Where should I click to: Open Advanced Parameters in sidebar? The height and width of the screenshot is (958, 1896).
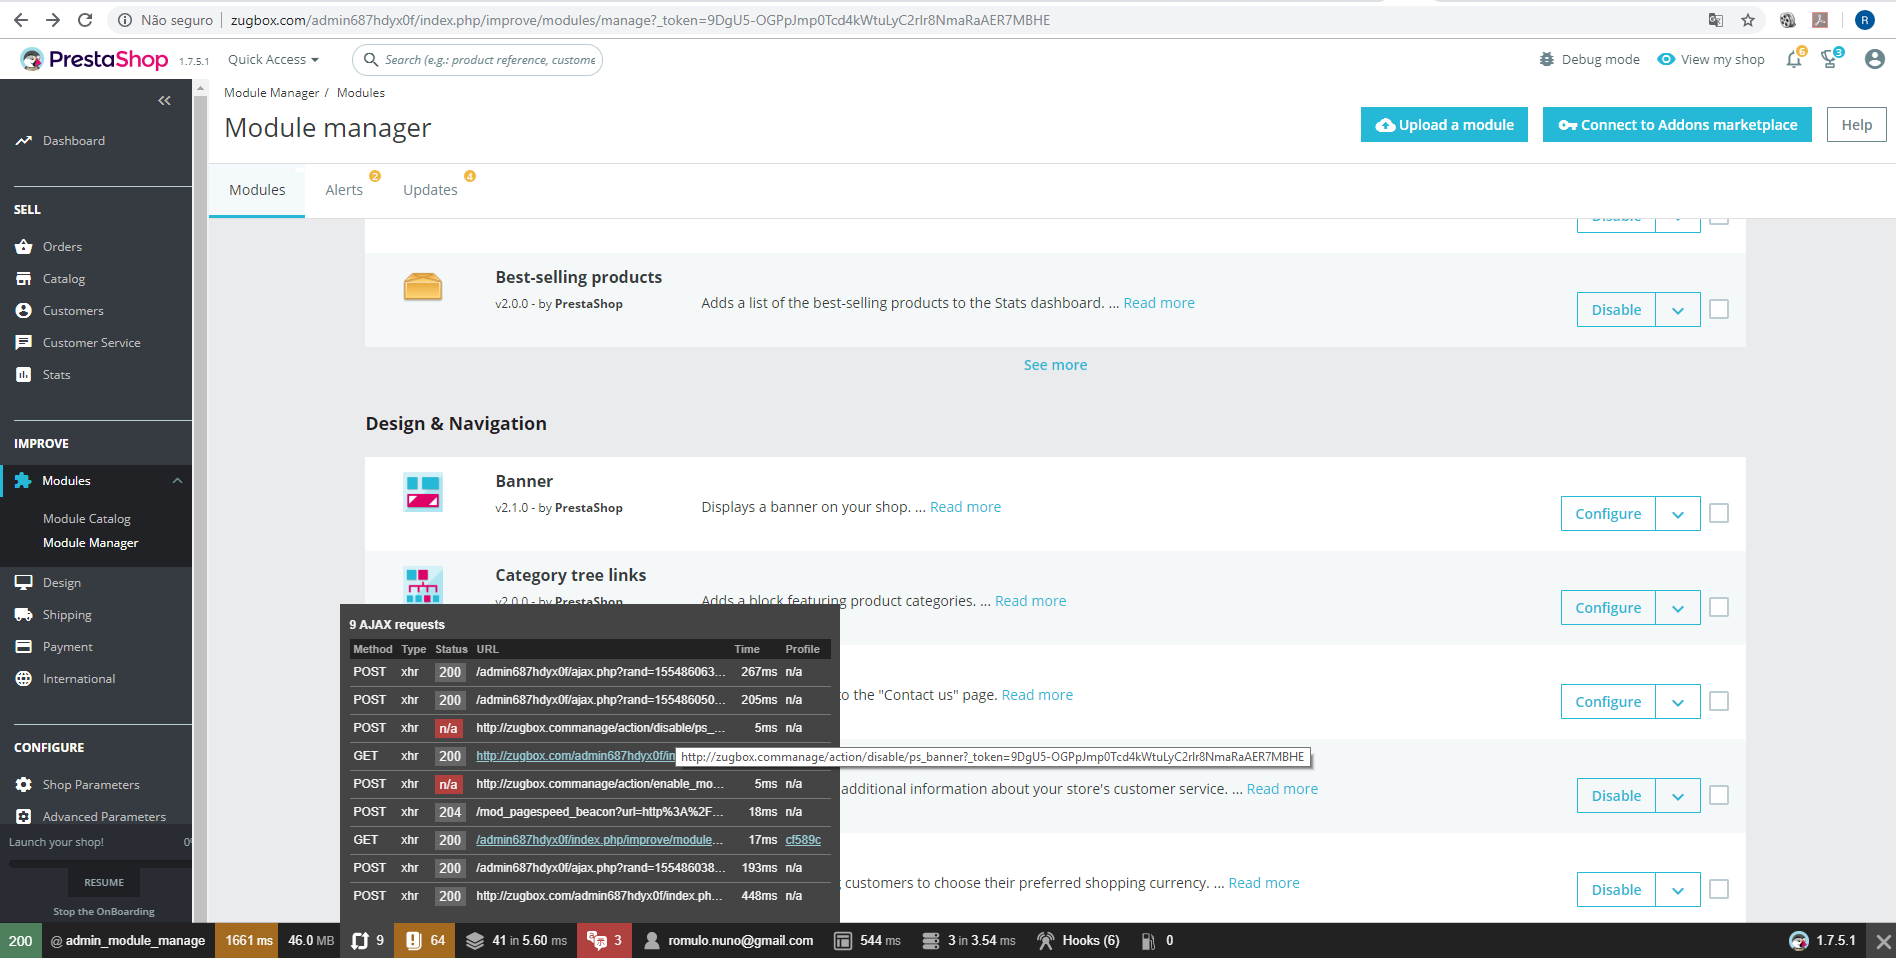(104, 817)
